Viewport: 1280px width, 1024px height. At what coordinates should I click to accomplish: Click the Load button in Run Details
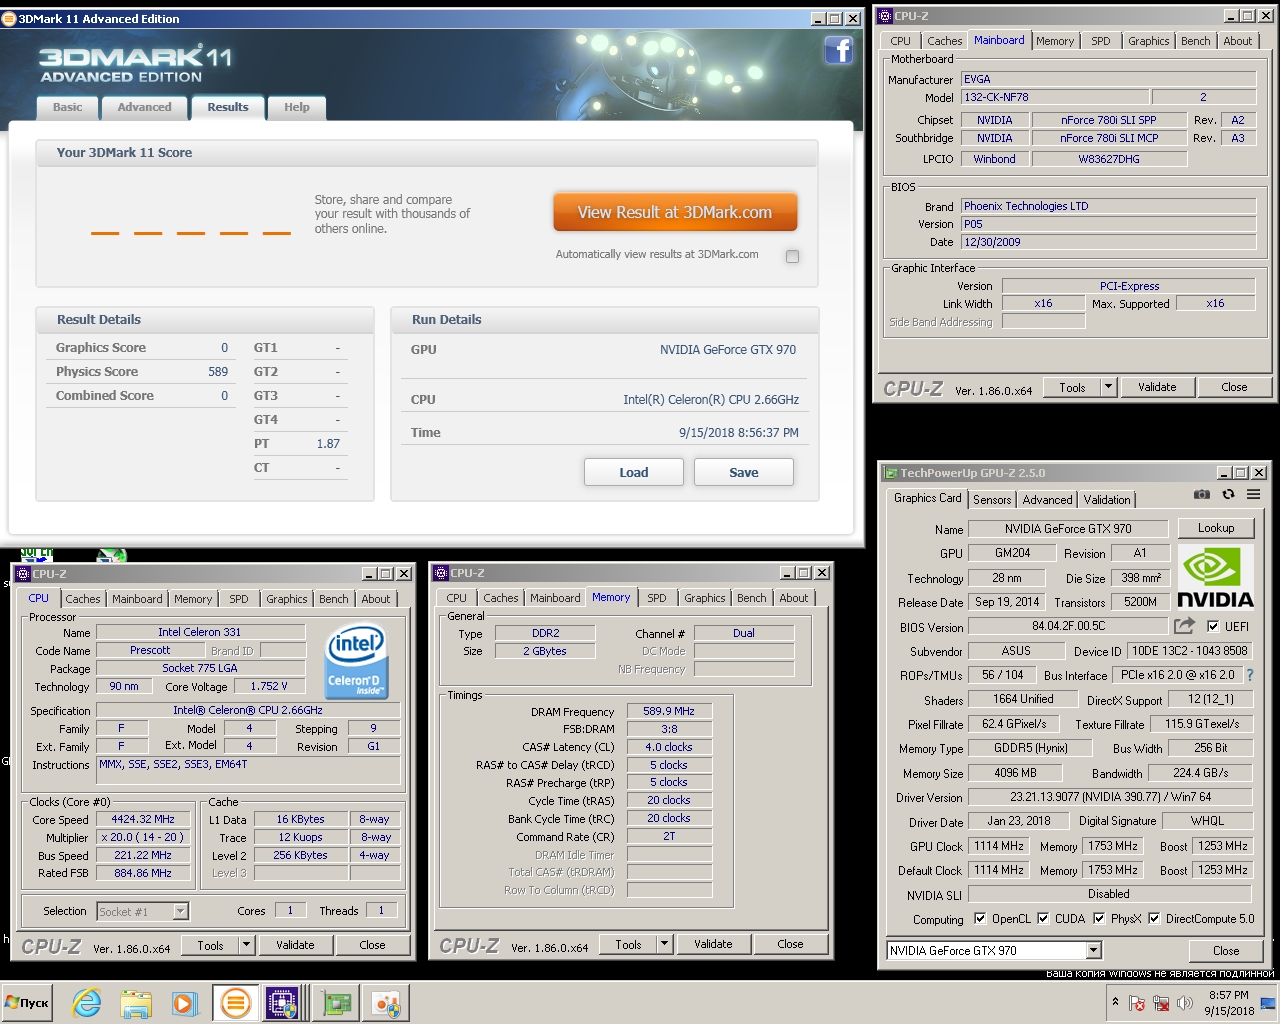click(633, 472)
